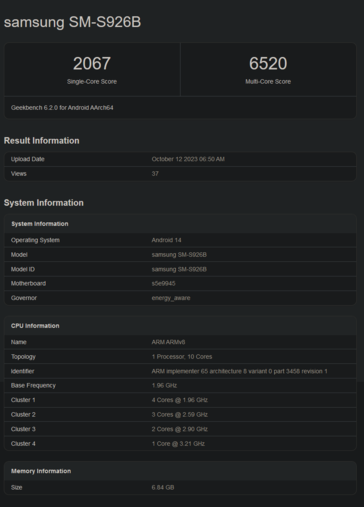This screenshot has width=364, height=507.
Task: Select the 'Android 14' value
Action: (x=166, y=240)
